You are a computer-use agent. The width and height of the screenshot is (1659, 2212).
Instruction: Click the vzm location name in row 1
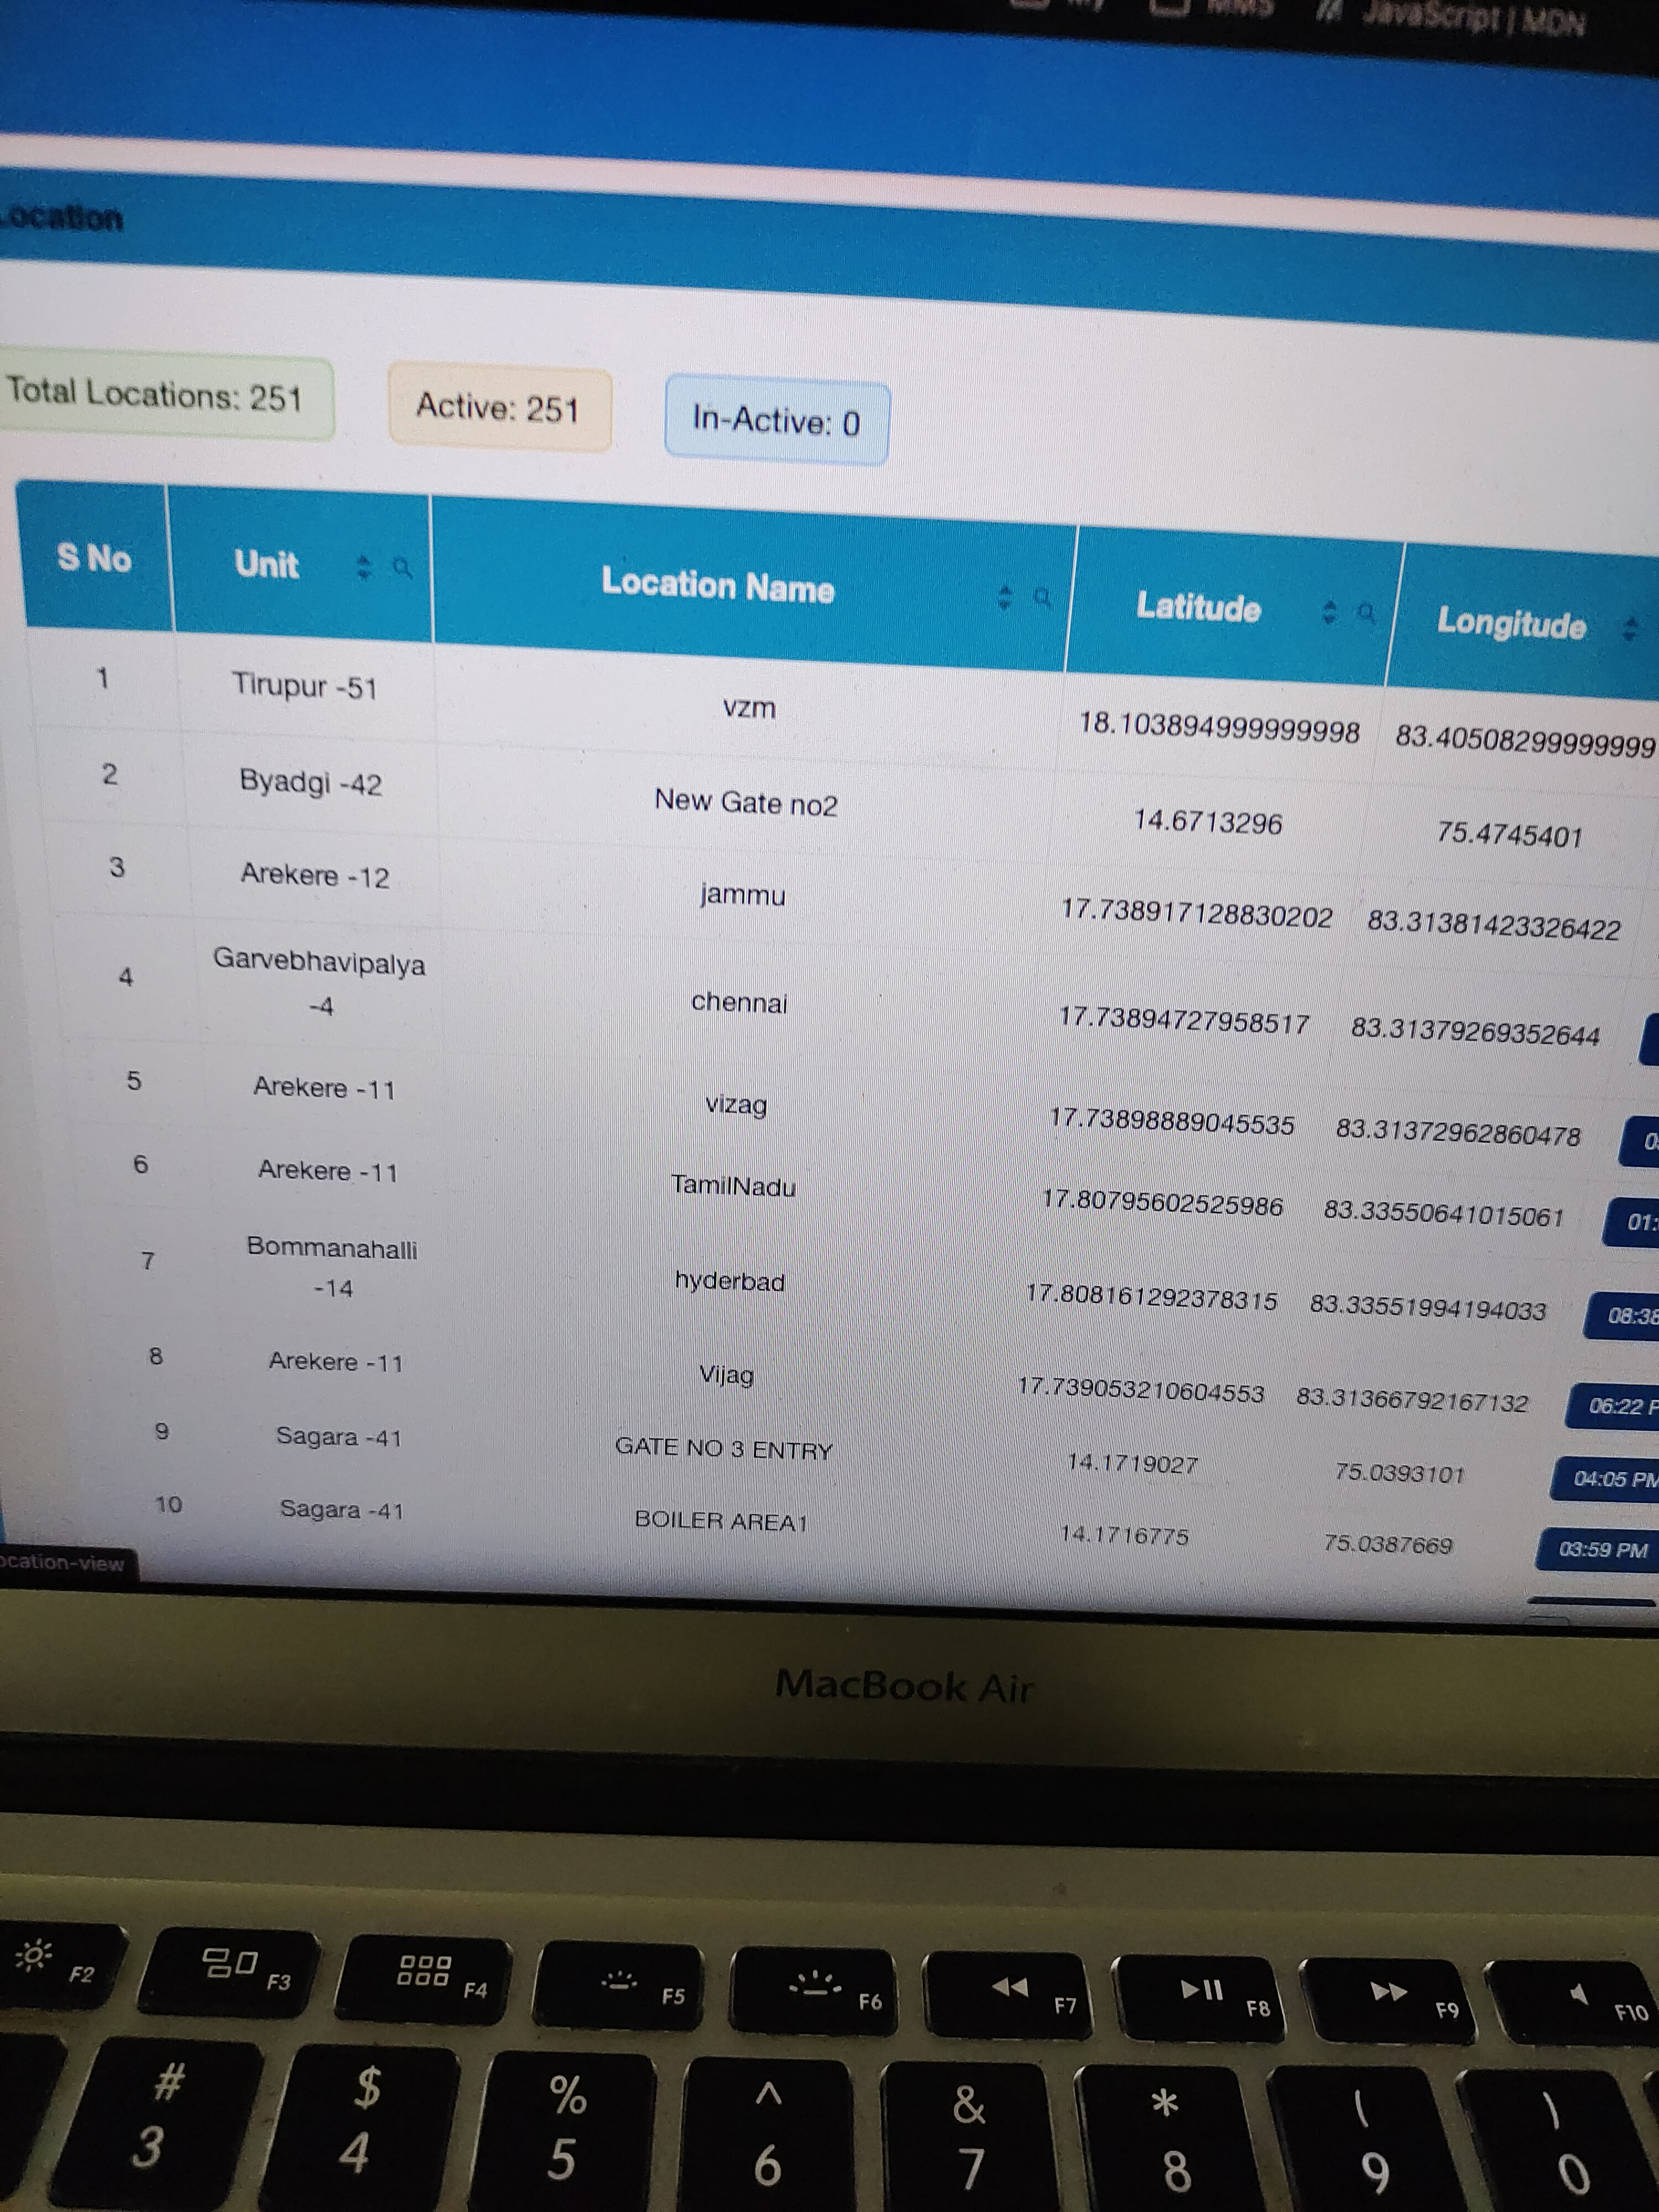coord(749,708)
